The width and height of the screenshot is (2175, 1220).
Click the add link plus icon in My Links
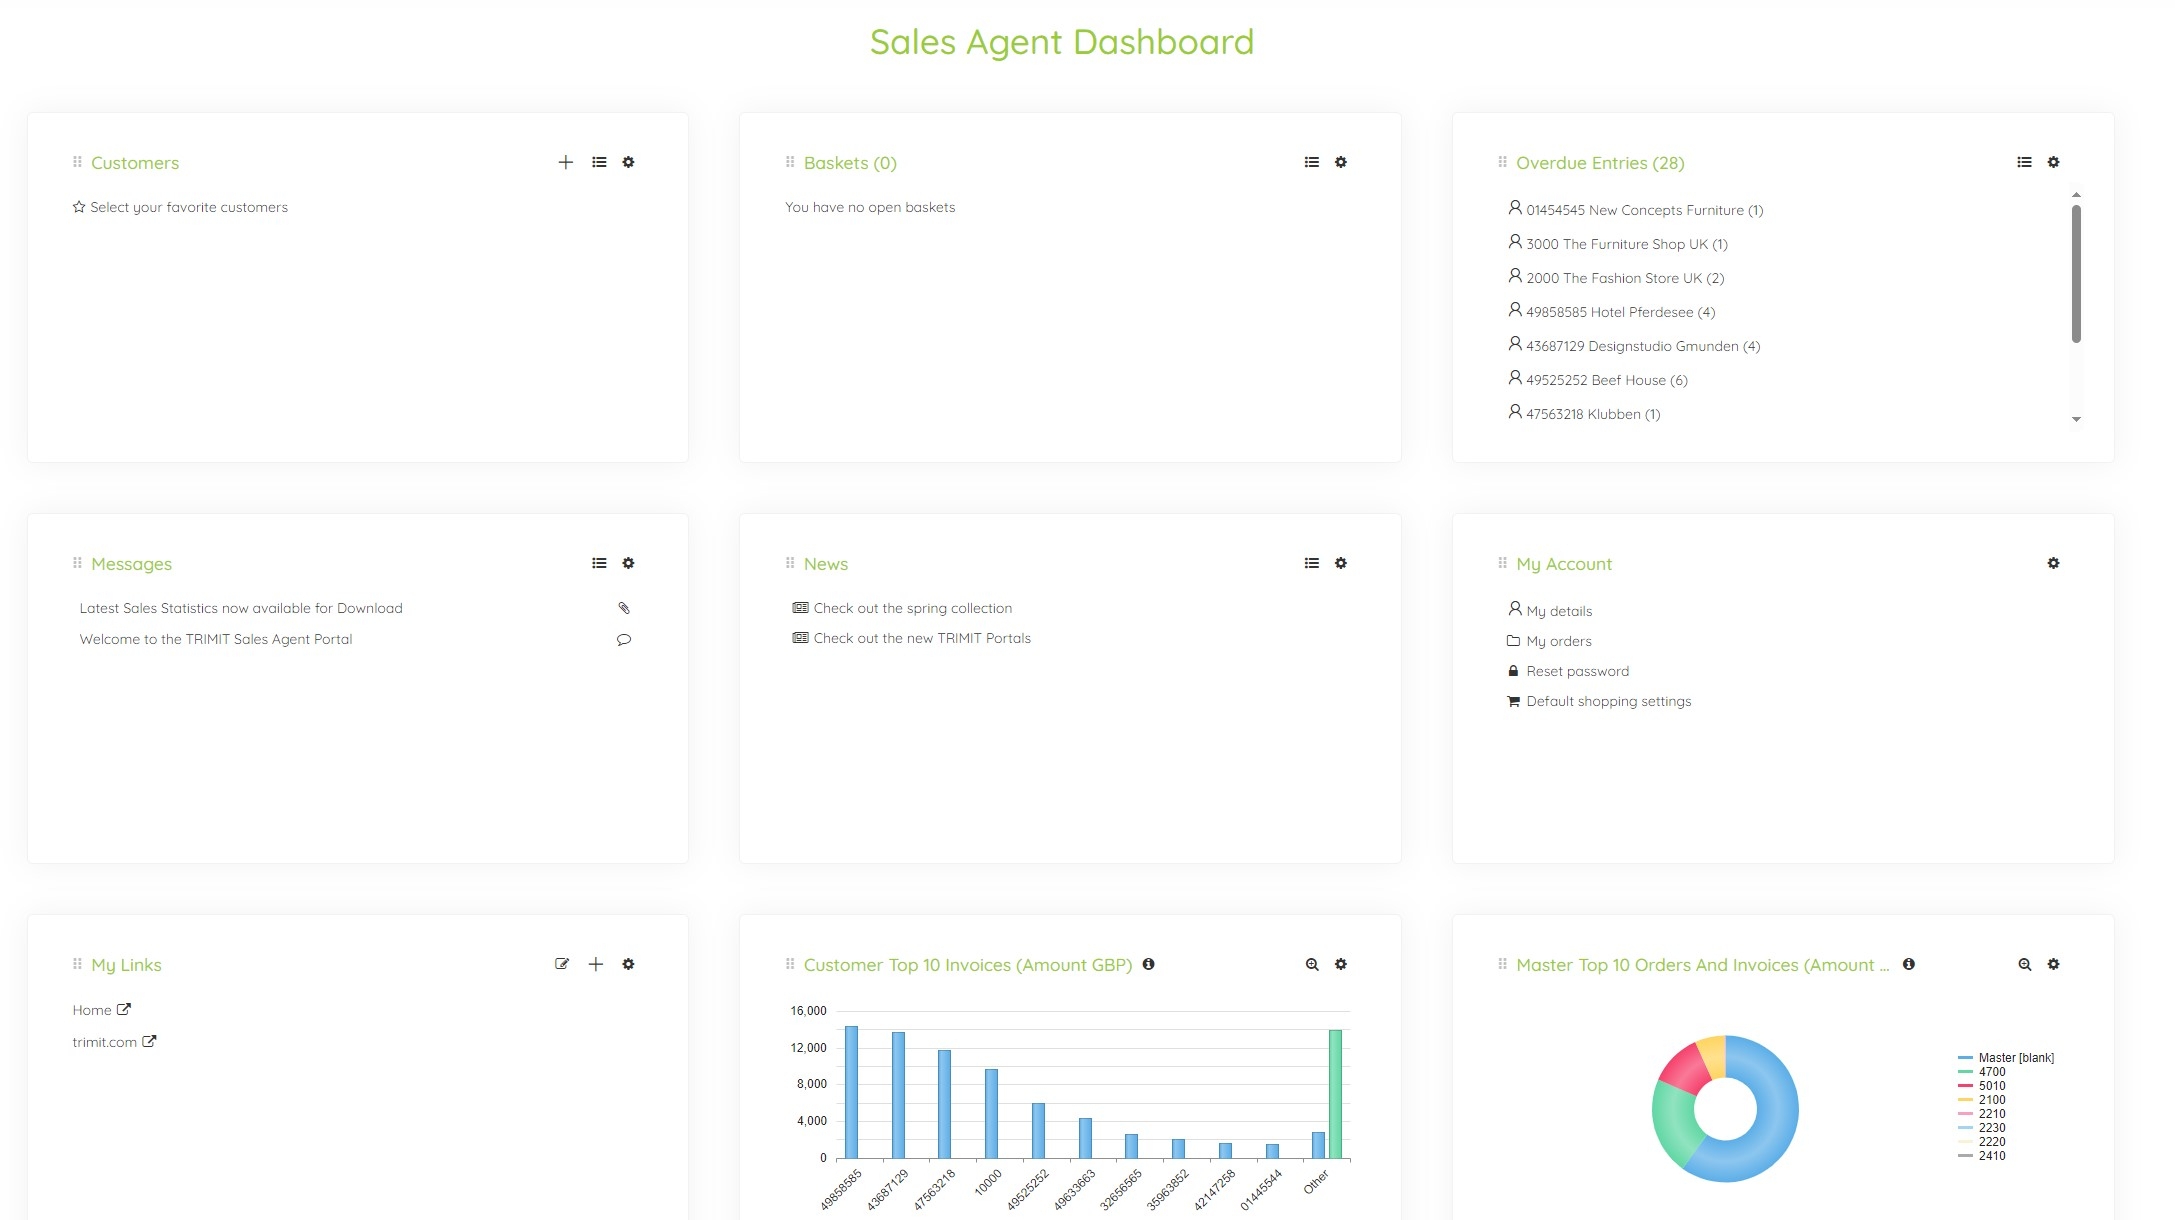[x=595, y=964]
